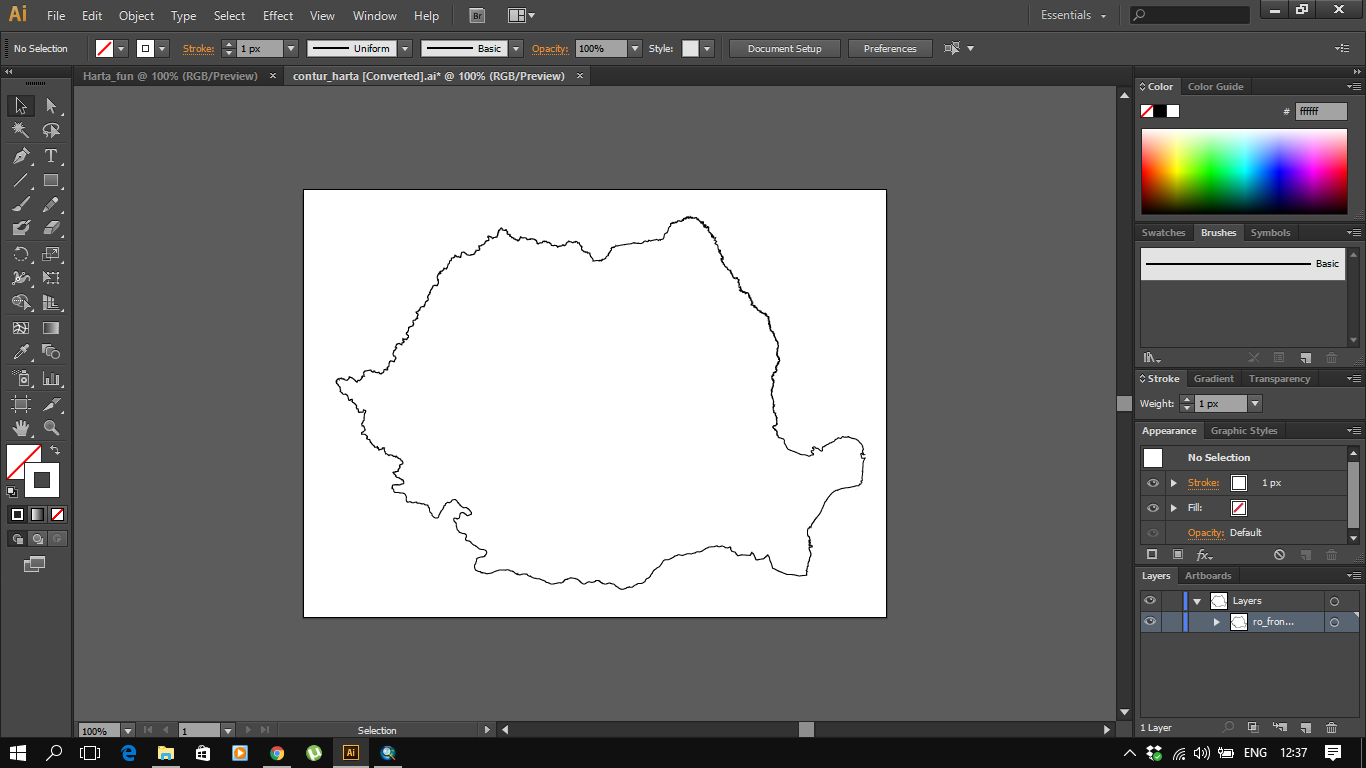Select the Blend tool
1366x768 pixels.
click(x=51, y=352)
